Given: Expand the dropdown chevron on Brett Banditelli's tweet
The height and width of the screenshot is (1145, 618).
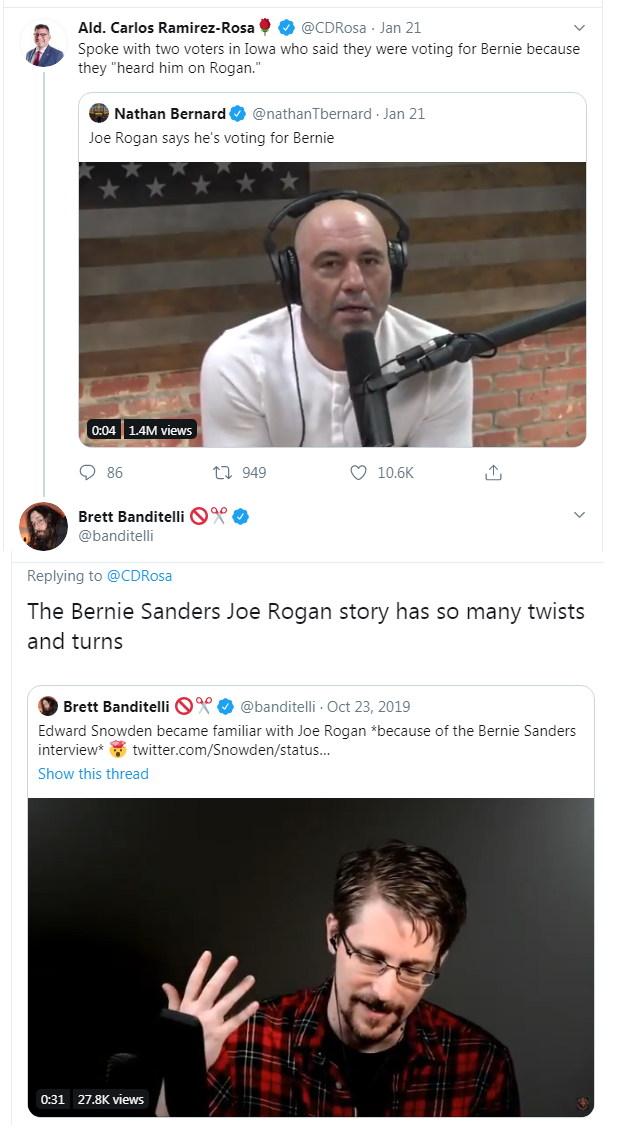Looking at the screenshot, I should 578,515.
